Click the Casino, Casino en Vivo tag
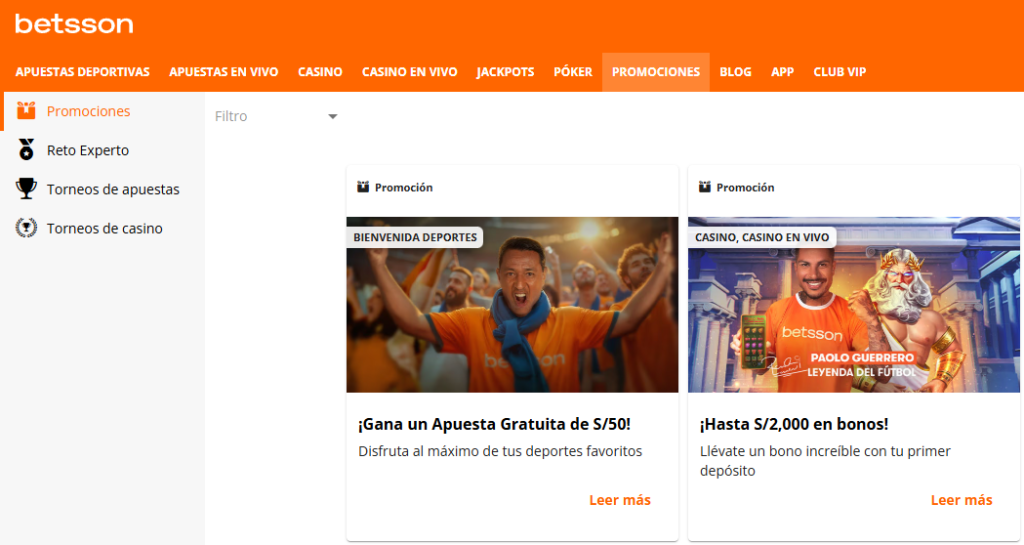This screenshot has height=545, width=1024. [762, 237]
